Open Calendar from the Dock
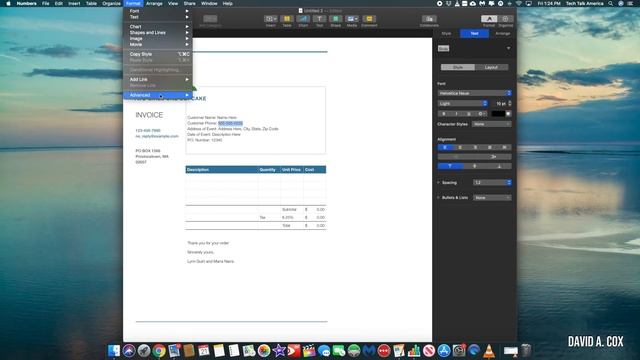Screen dimensions: 640x360 click(204, 351)
